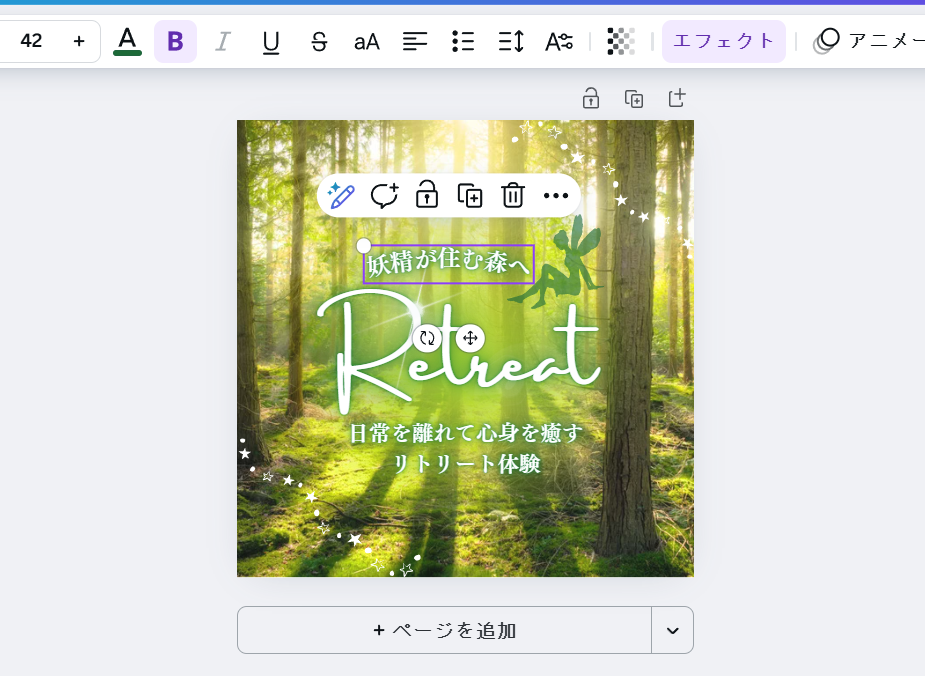
Task: Toggle strikethrough formatting
Action: tap(319, 41)
